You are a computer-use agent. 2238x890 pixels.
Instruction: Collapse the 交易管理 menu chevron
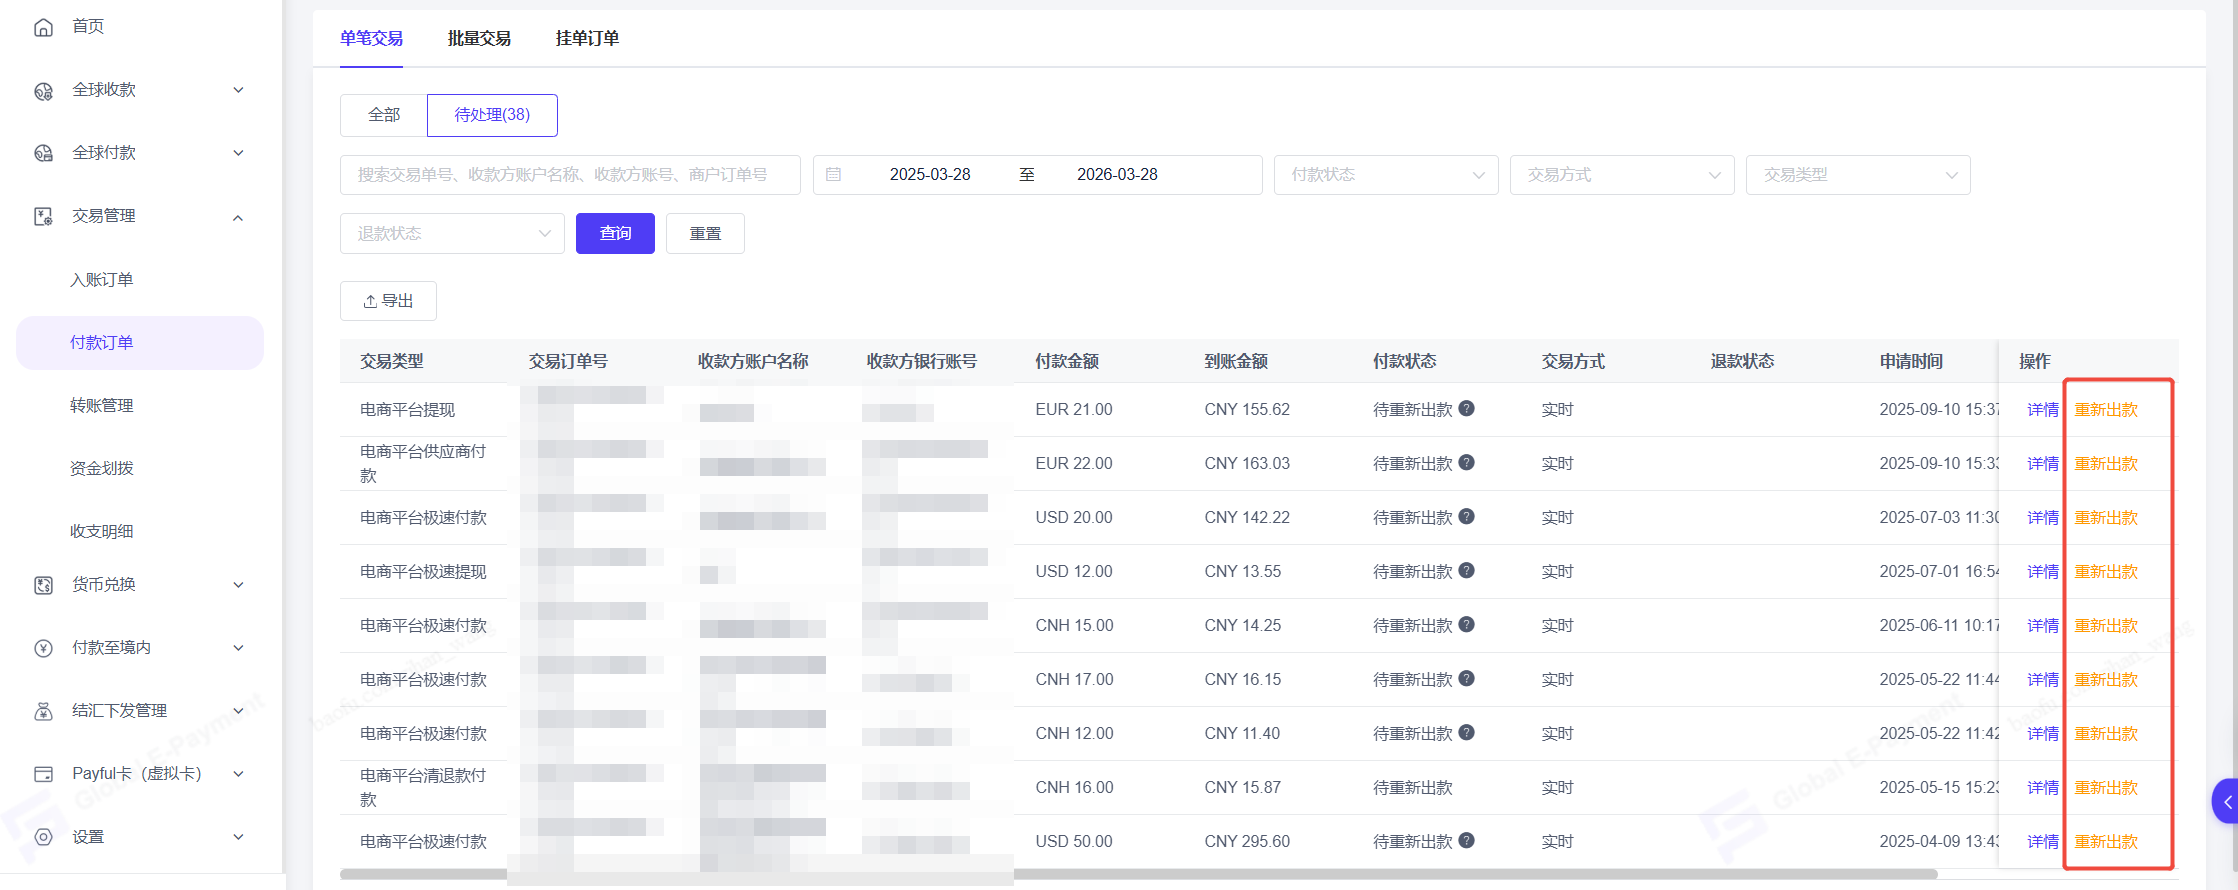(238, 217)
